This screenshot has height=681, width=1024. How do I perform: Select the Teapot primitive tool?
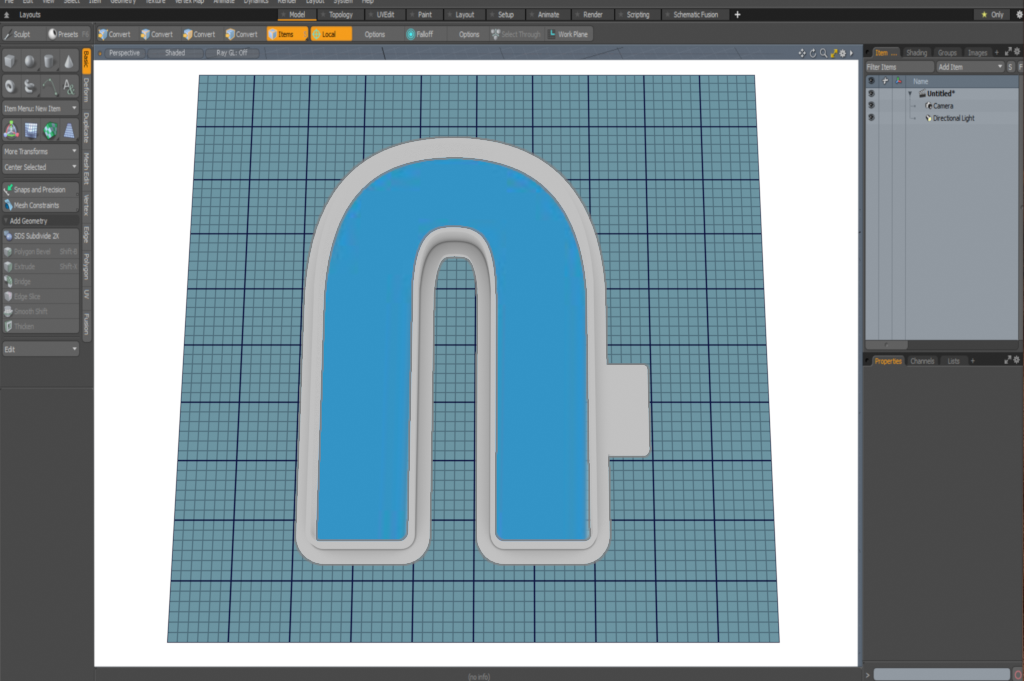point(29,86)
